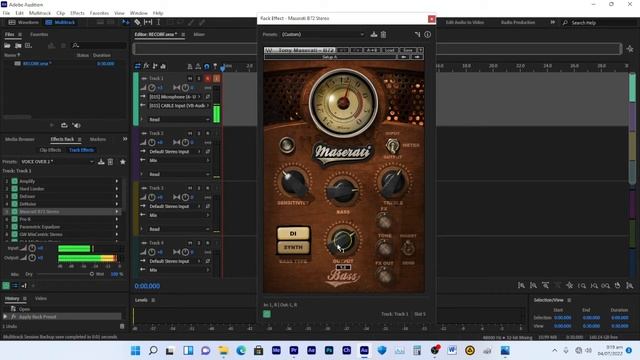Switch to Multitrack view
The image size is (640, 360).
pyautogui.click(x=61, y=22)
